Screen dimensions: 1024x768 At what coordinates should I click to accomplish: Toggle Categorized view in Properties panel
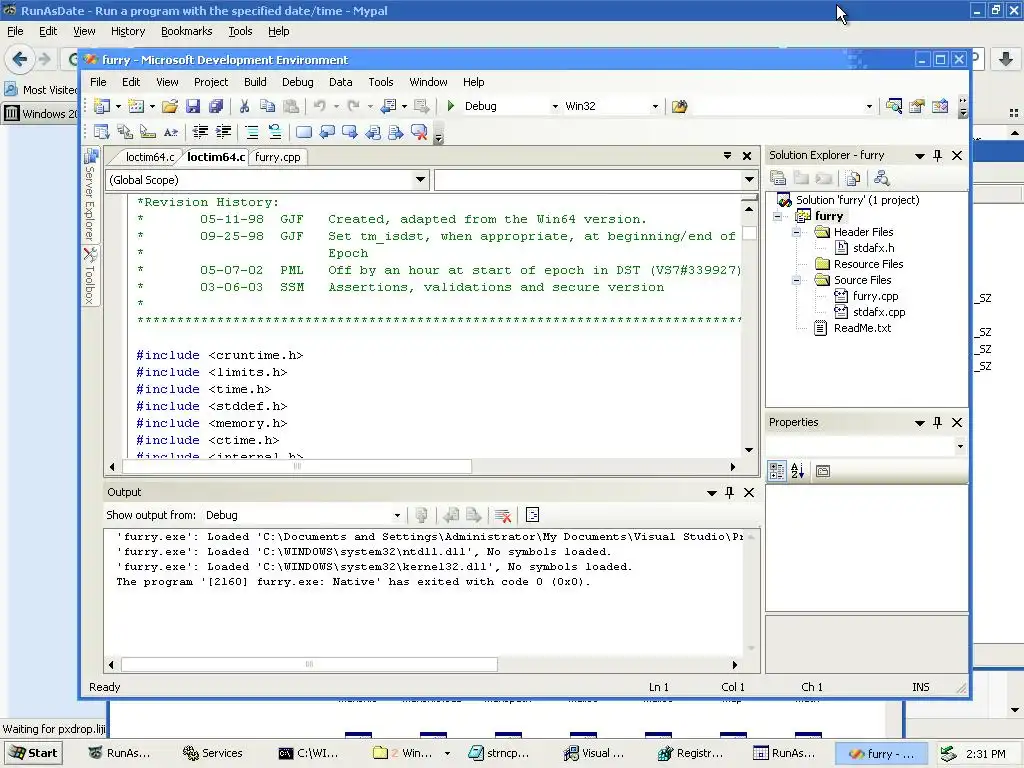coord(776,471)
